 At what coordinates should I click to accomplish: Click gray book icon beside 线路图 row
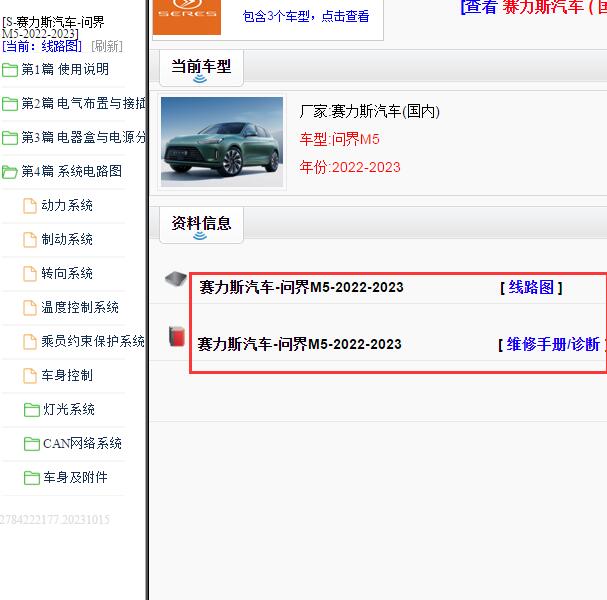click(x=176, y=278)
